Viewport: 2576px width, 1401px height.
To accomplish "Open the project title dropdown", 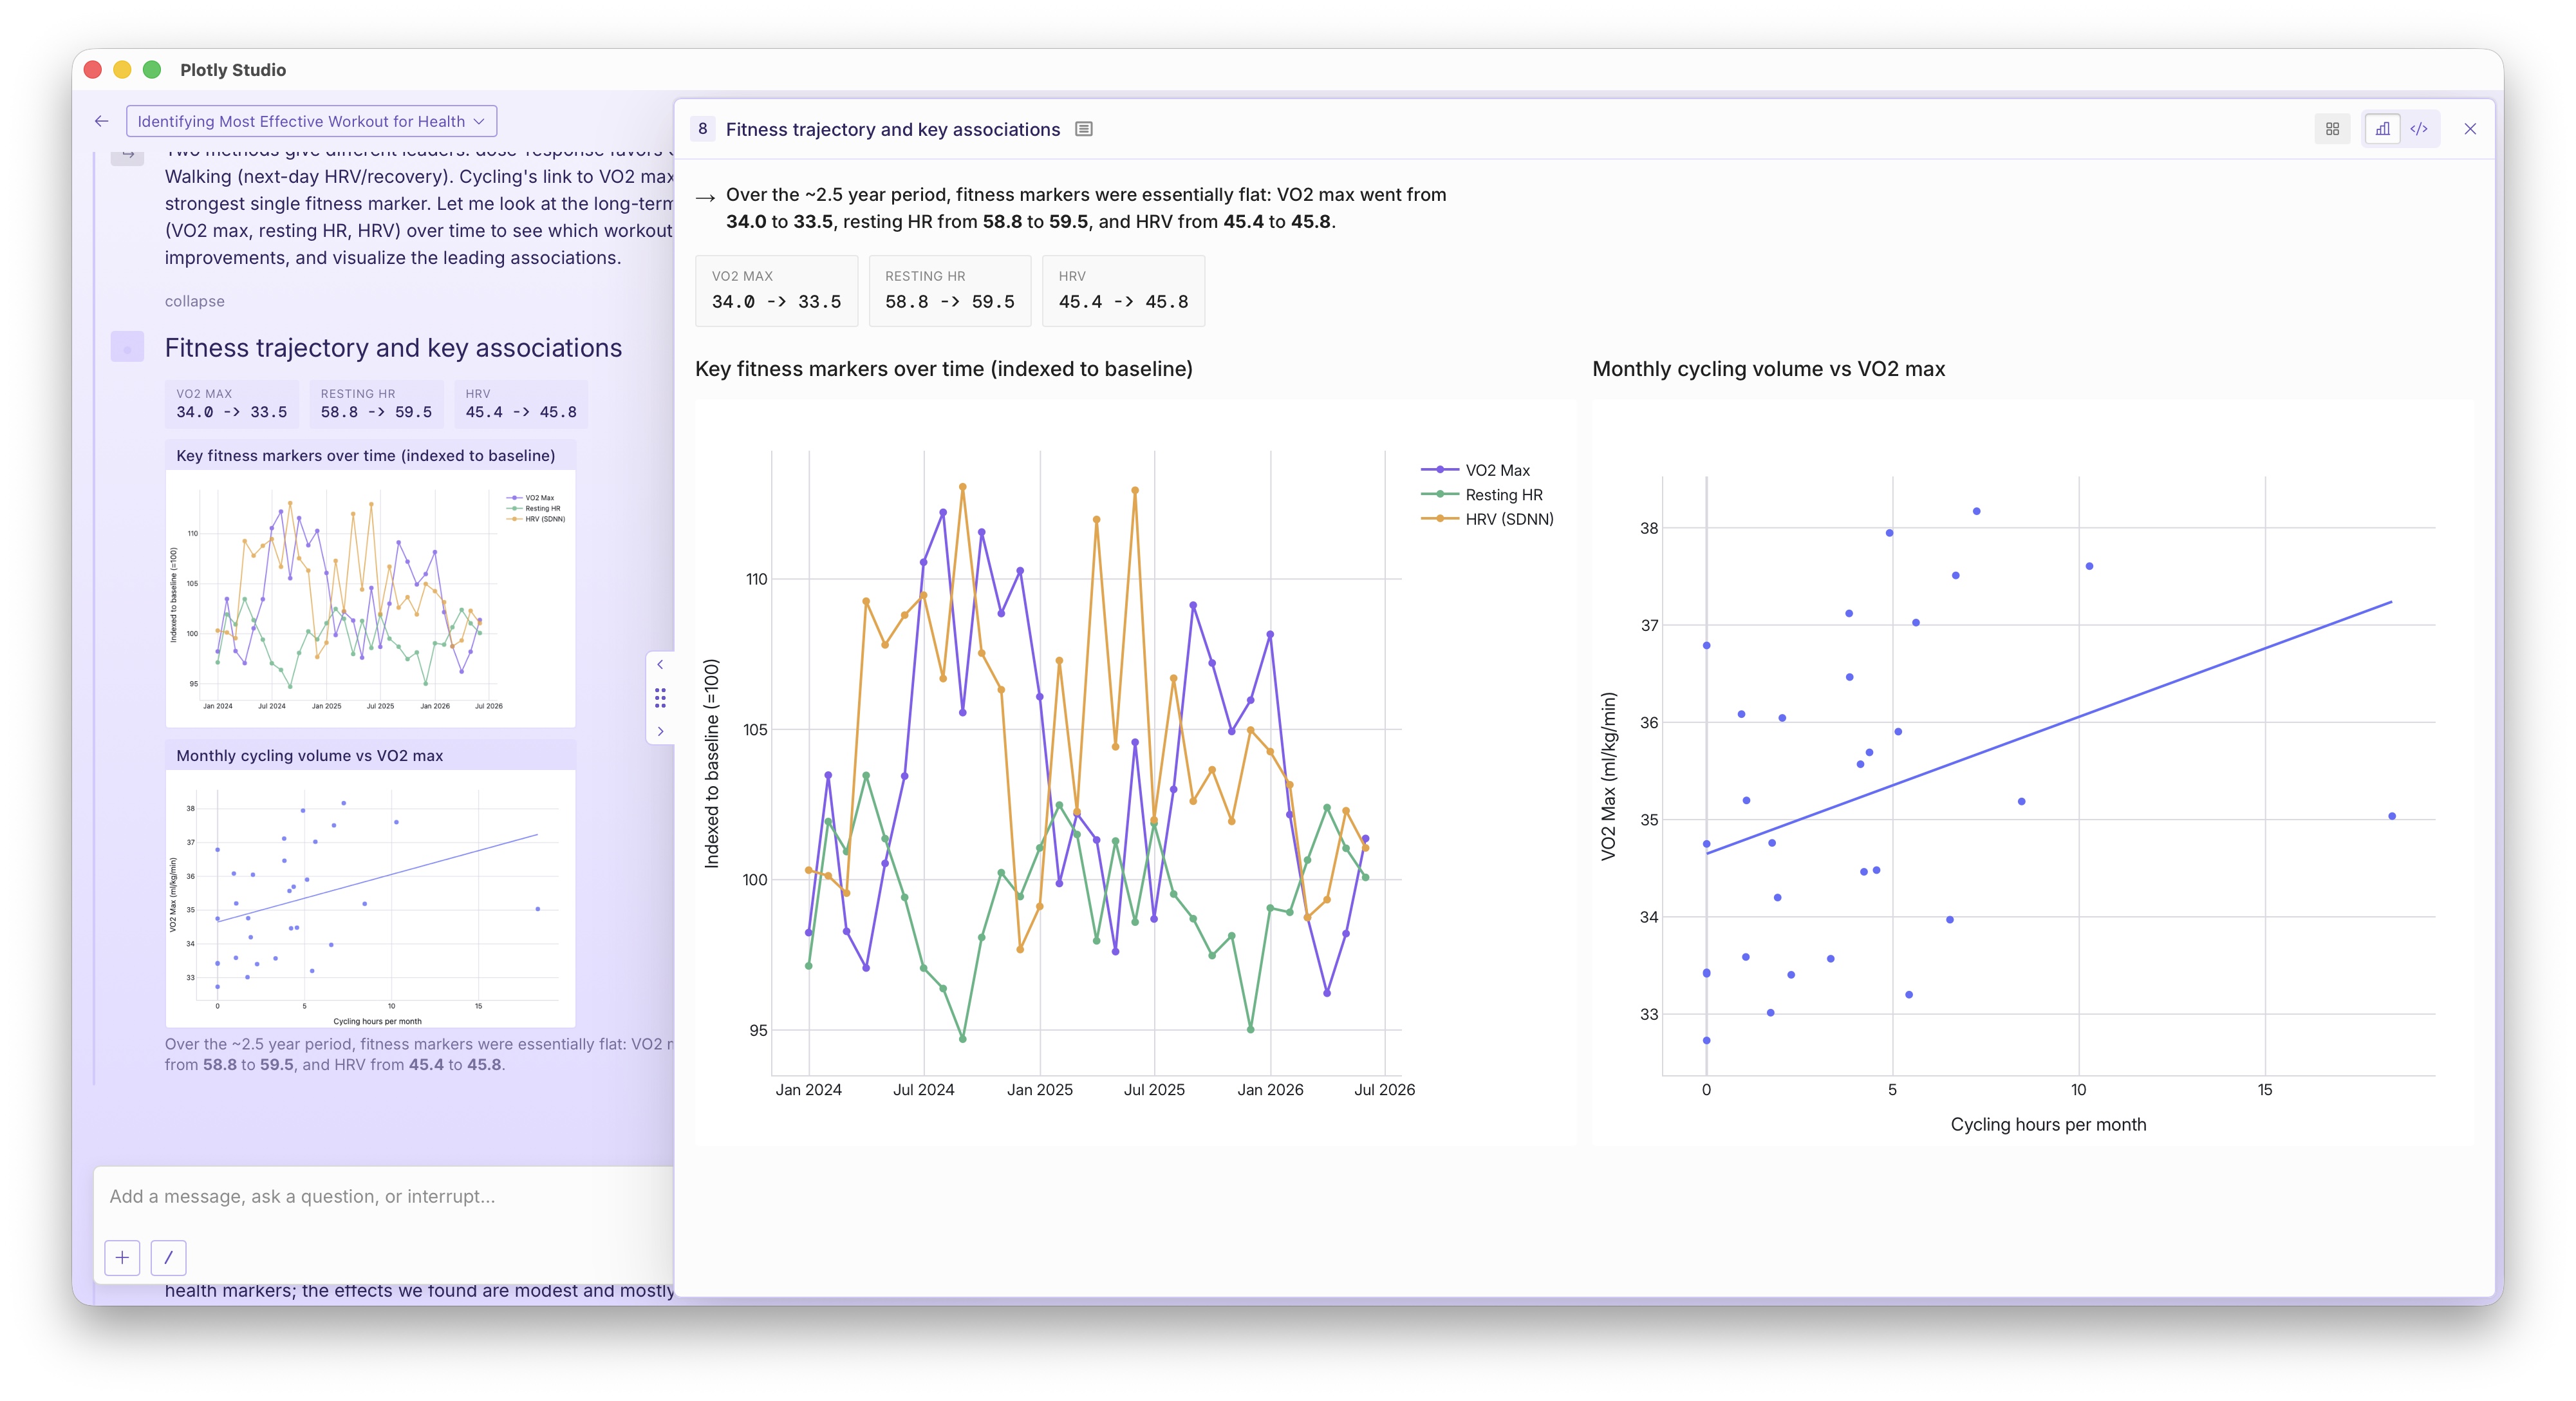I will 311,121.
